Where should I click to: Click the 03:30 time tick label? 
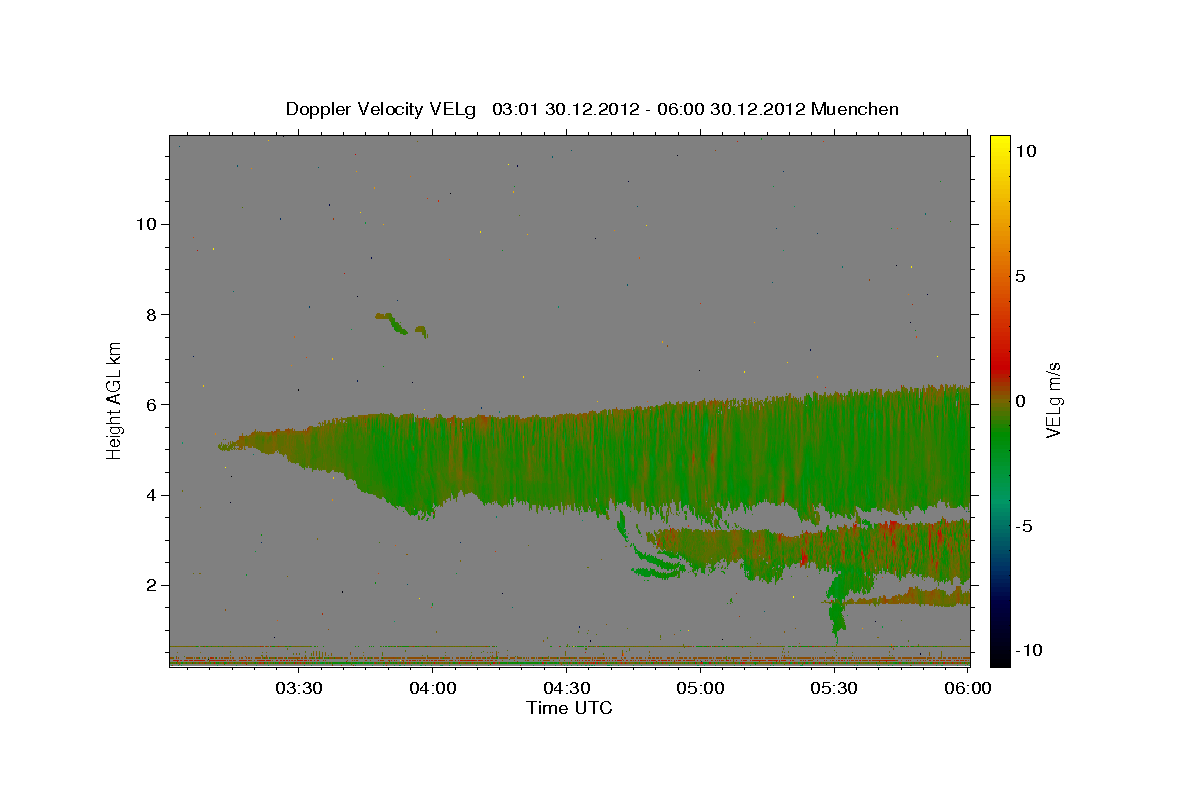tap(299, 688)
